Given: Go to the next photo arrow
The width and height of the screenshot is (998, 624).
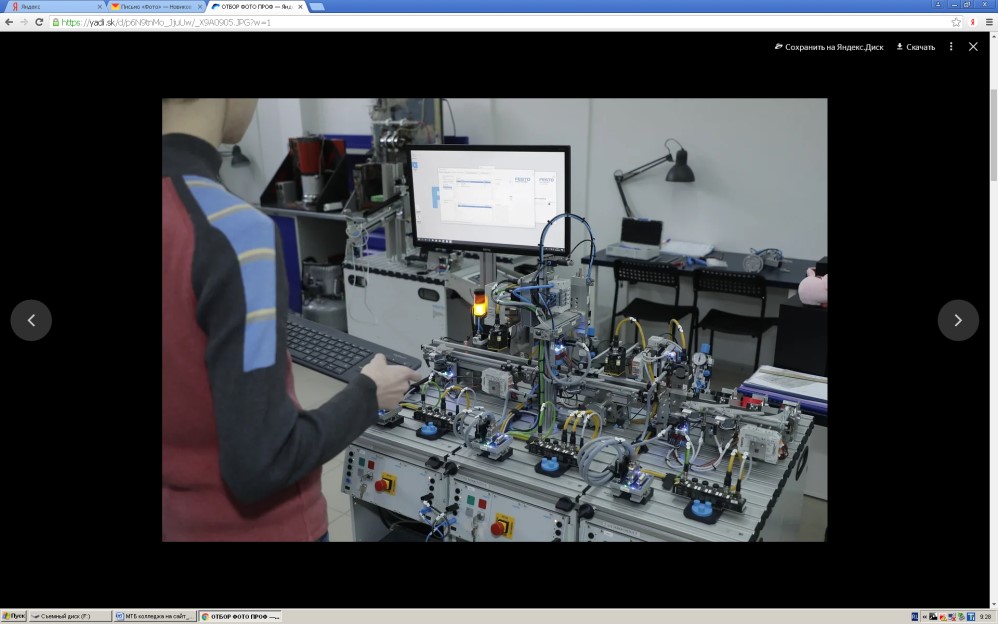Looking at the screenshot, I should click(x=957, y=320).
